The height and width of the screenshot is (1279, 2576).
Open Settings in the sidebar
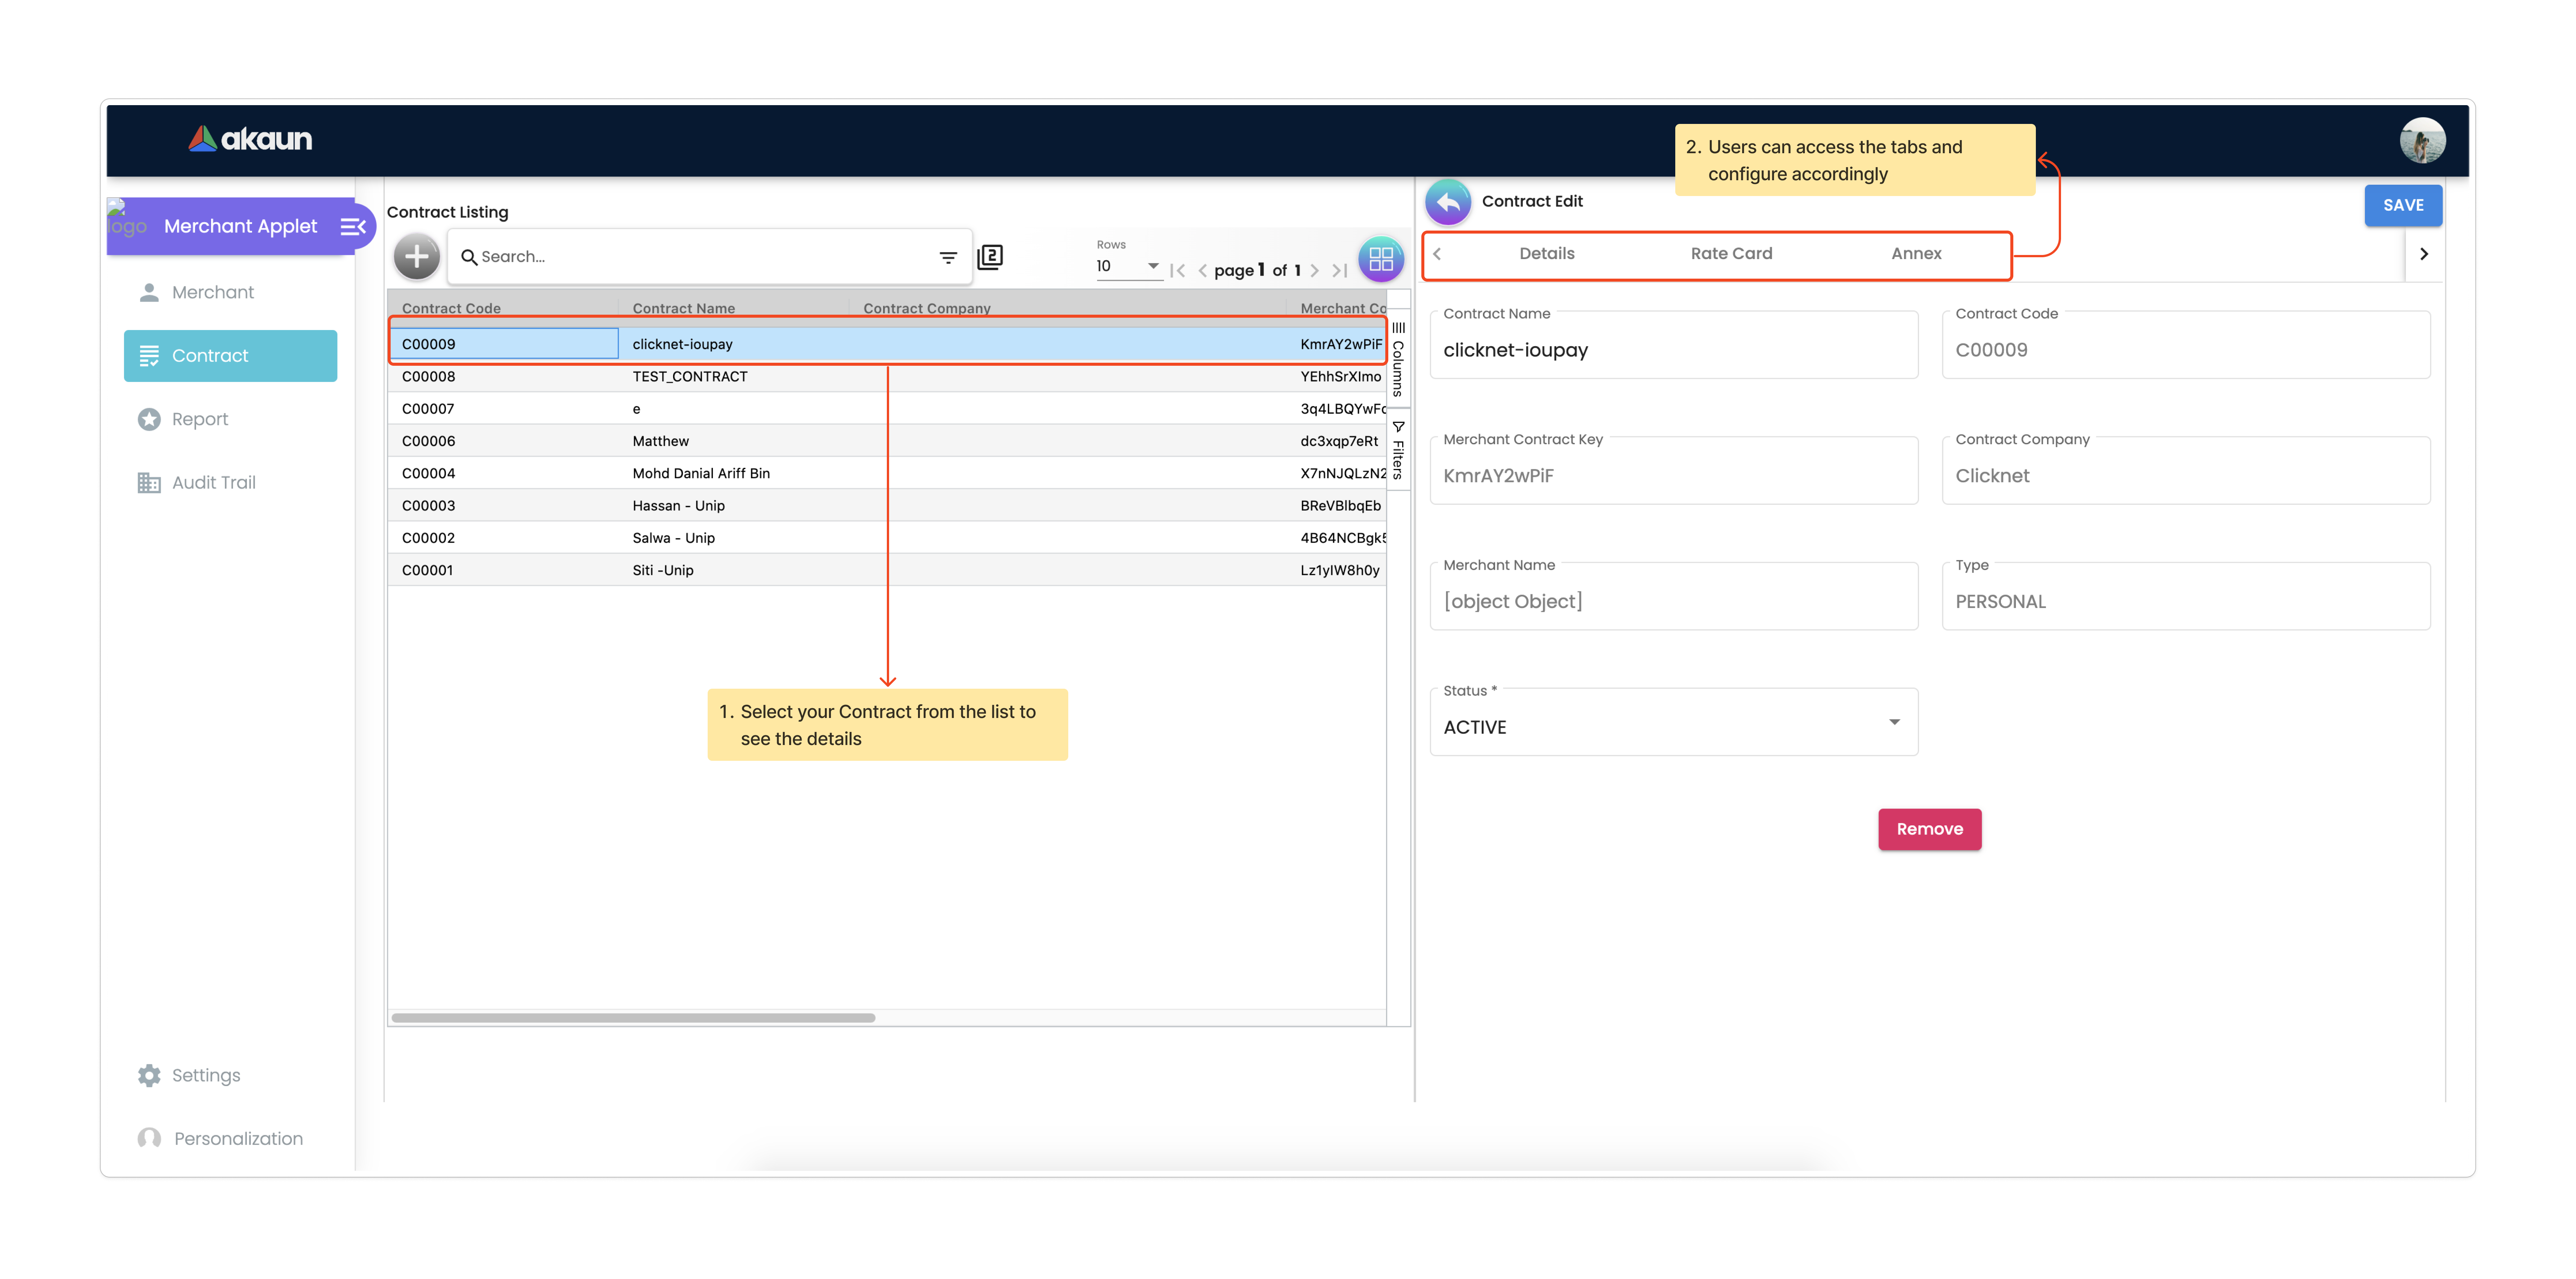click(205, 1076)
